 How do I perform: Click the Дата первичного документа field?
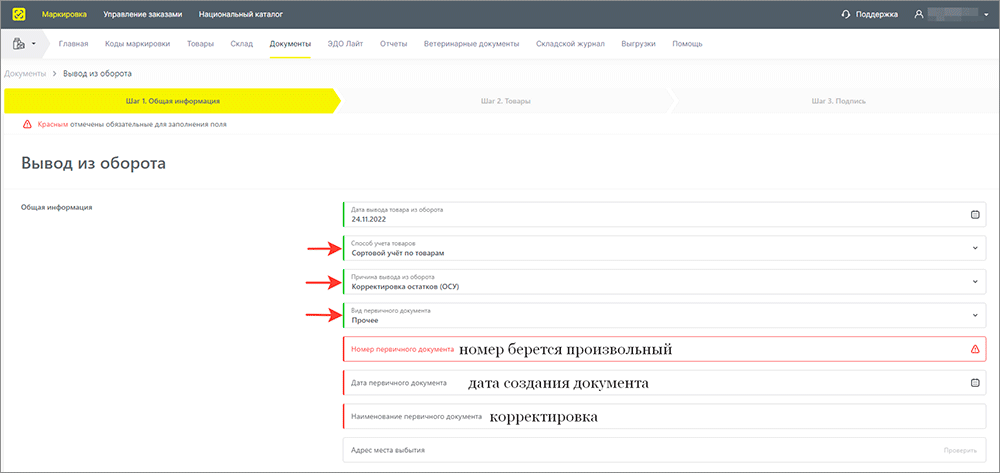pos(665,383)
